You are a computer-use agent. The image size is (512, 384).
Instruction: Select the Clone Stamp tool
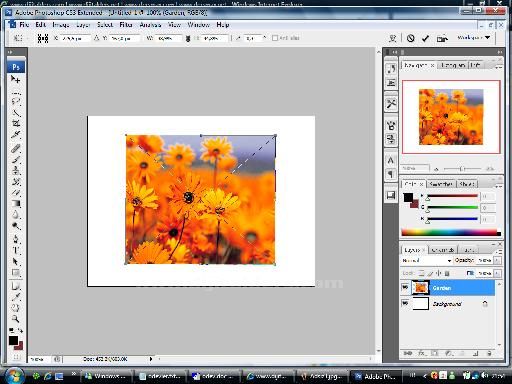tap(16, 171)
